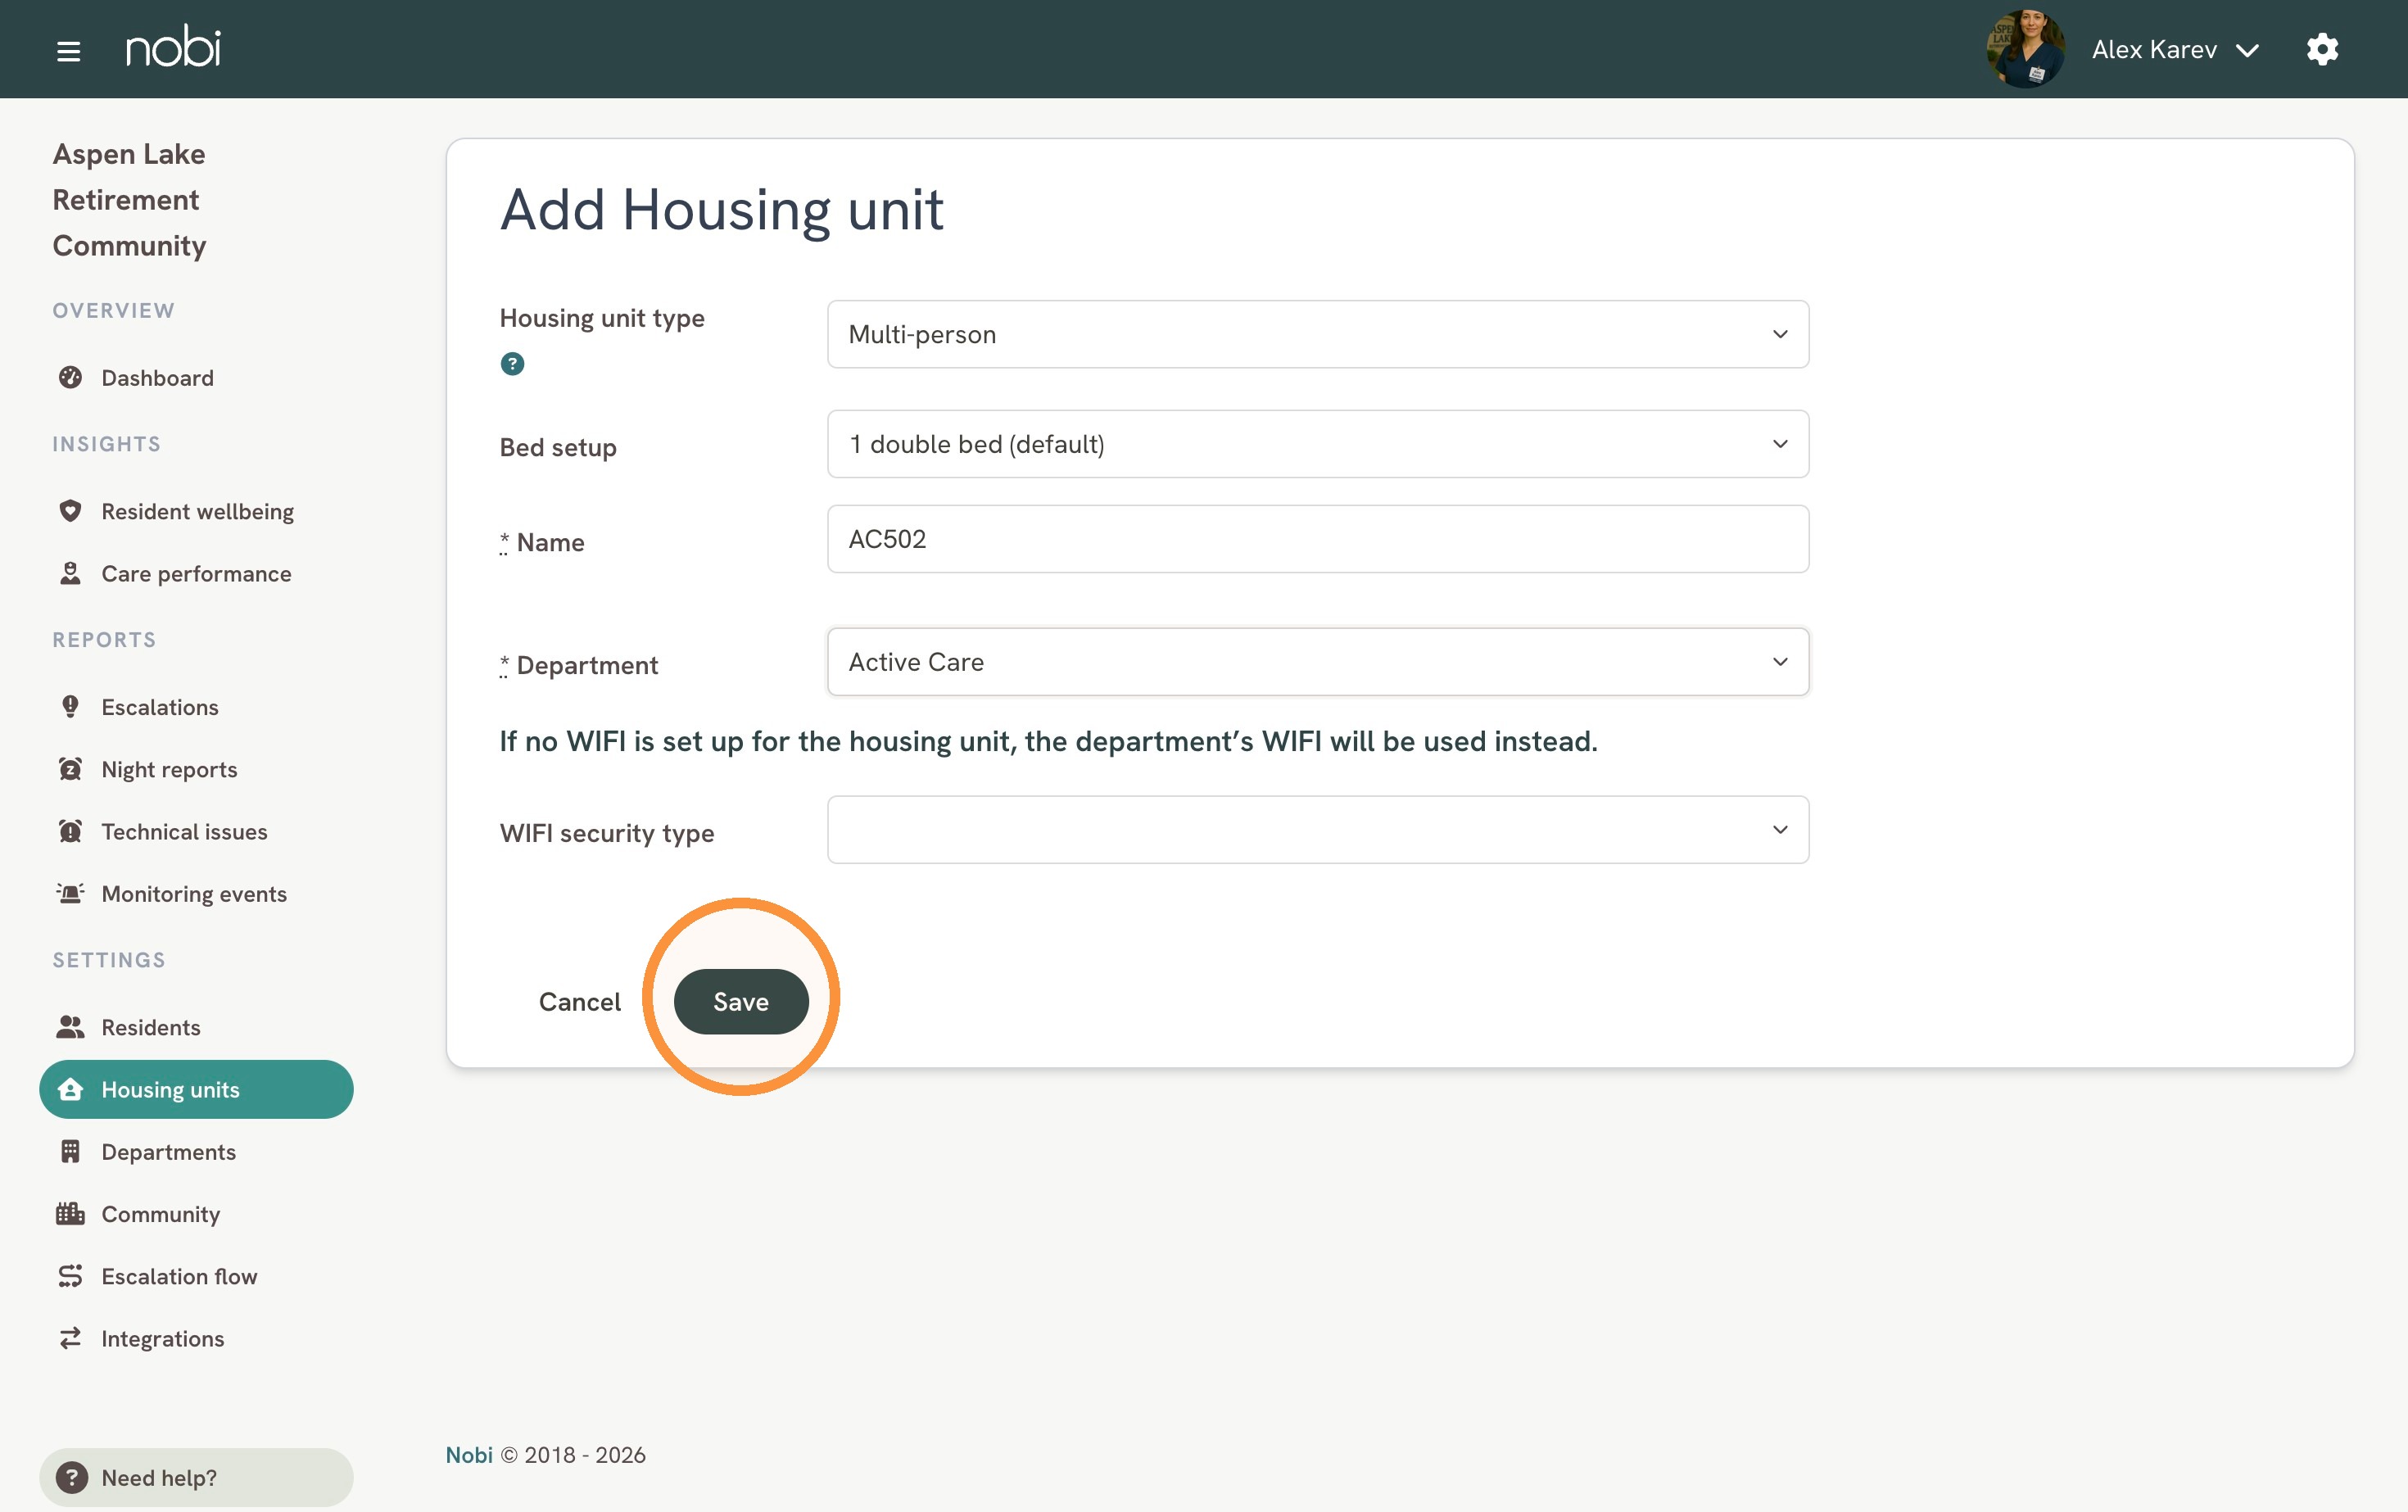Click the Community buildings icon

click(70, 1214)
